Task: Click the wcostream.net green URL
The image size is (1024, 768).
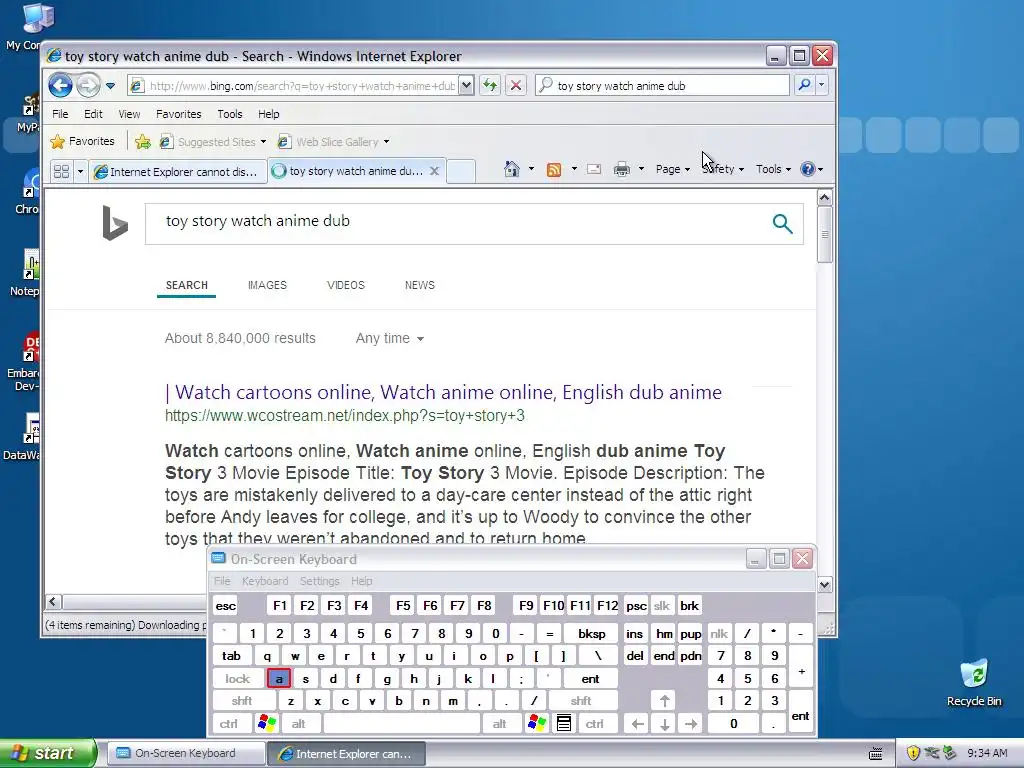Action: pos(345,415)
